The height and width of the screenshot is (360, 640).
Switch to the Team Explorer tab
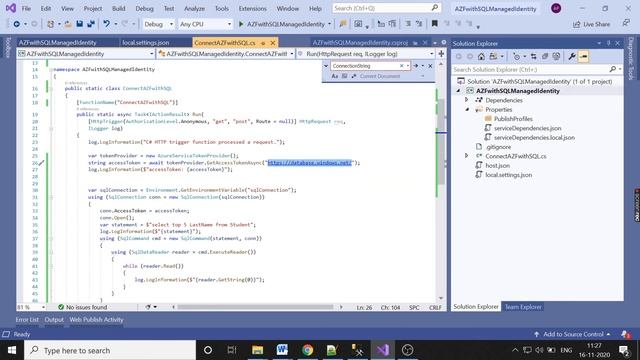click(x=523, y=307)
